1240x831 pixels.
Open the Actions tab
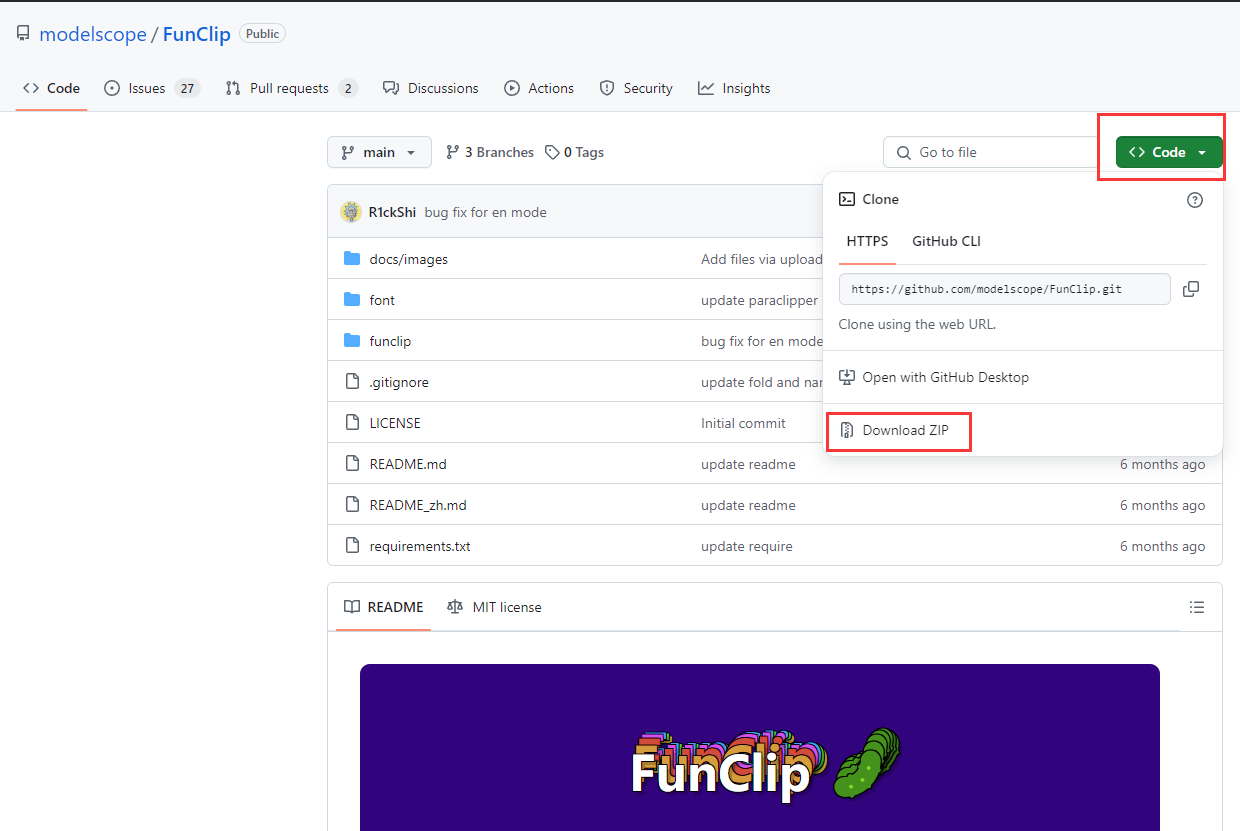539,88
